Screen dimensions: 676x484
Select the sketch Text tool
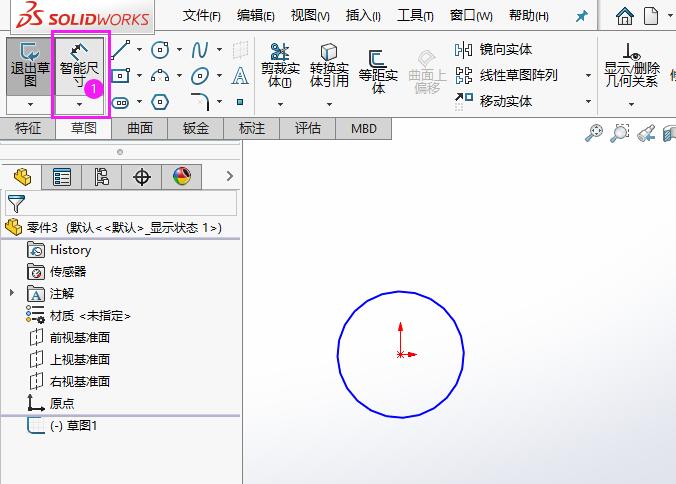tap(240, 76)
